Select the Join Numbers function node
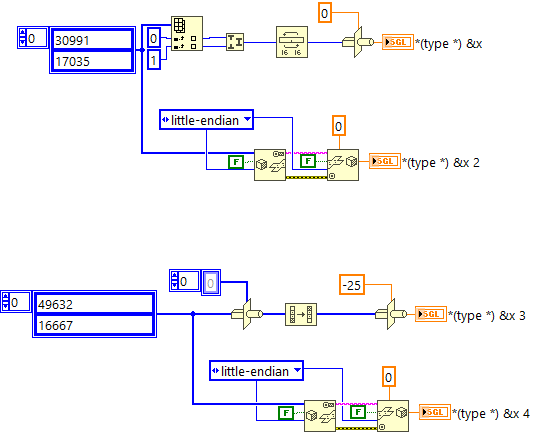546x447 pixels. (235, 42)
